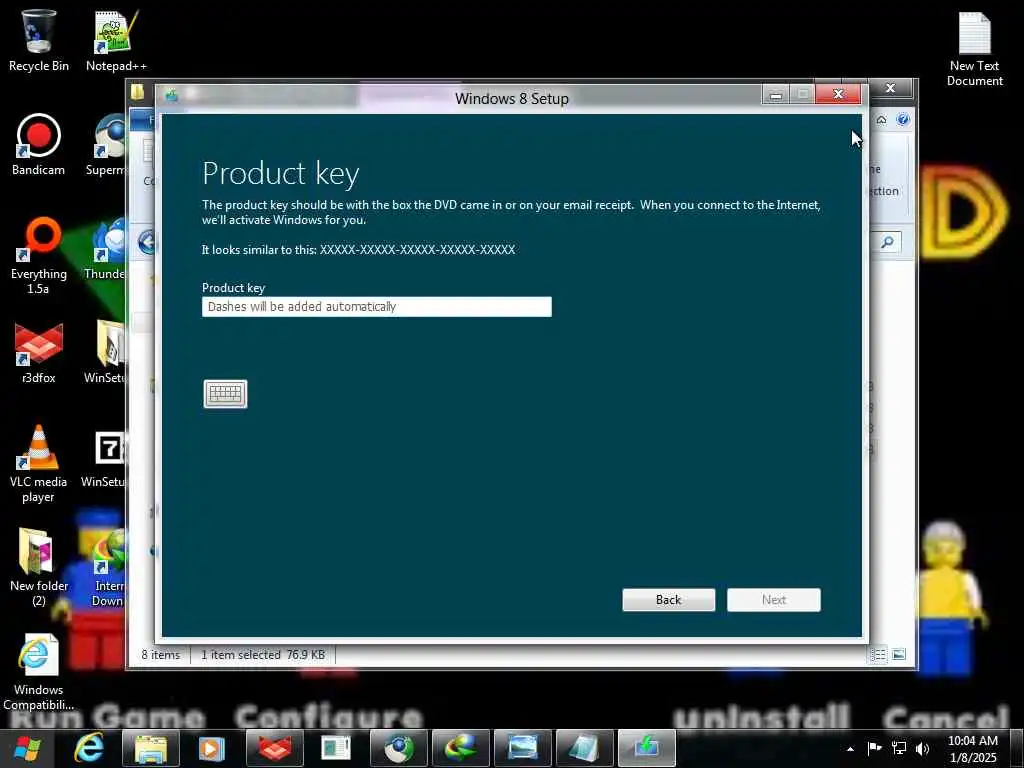The height and width of the screenshot is (768, 1024).
Task: Click the '8 items' status bar text
Action: coord(161,654)
